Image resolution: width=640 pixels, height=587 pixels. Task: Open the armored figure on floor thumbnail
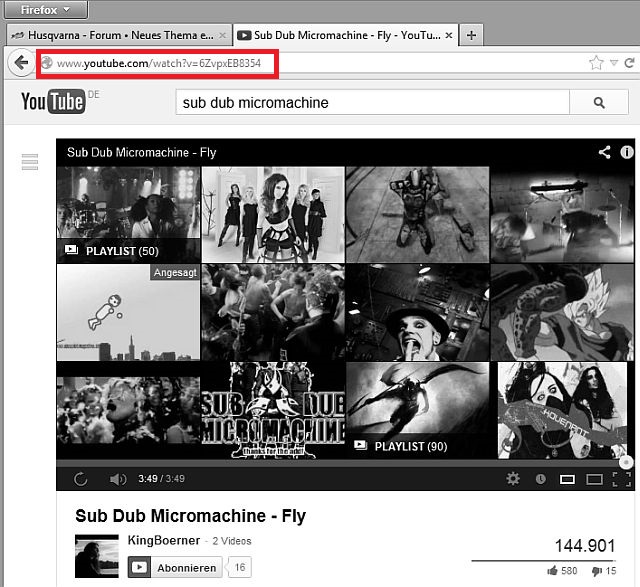(x=417, y=215)
